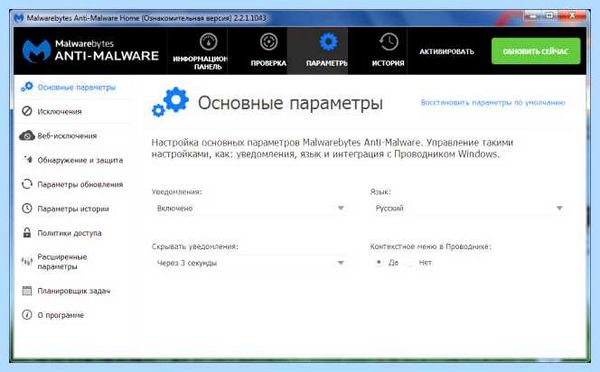The width and height of the screenshot is (600, 372).
Task: Click the Скрывать уведомления: label
Action: click(195, 246)
